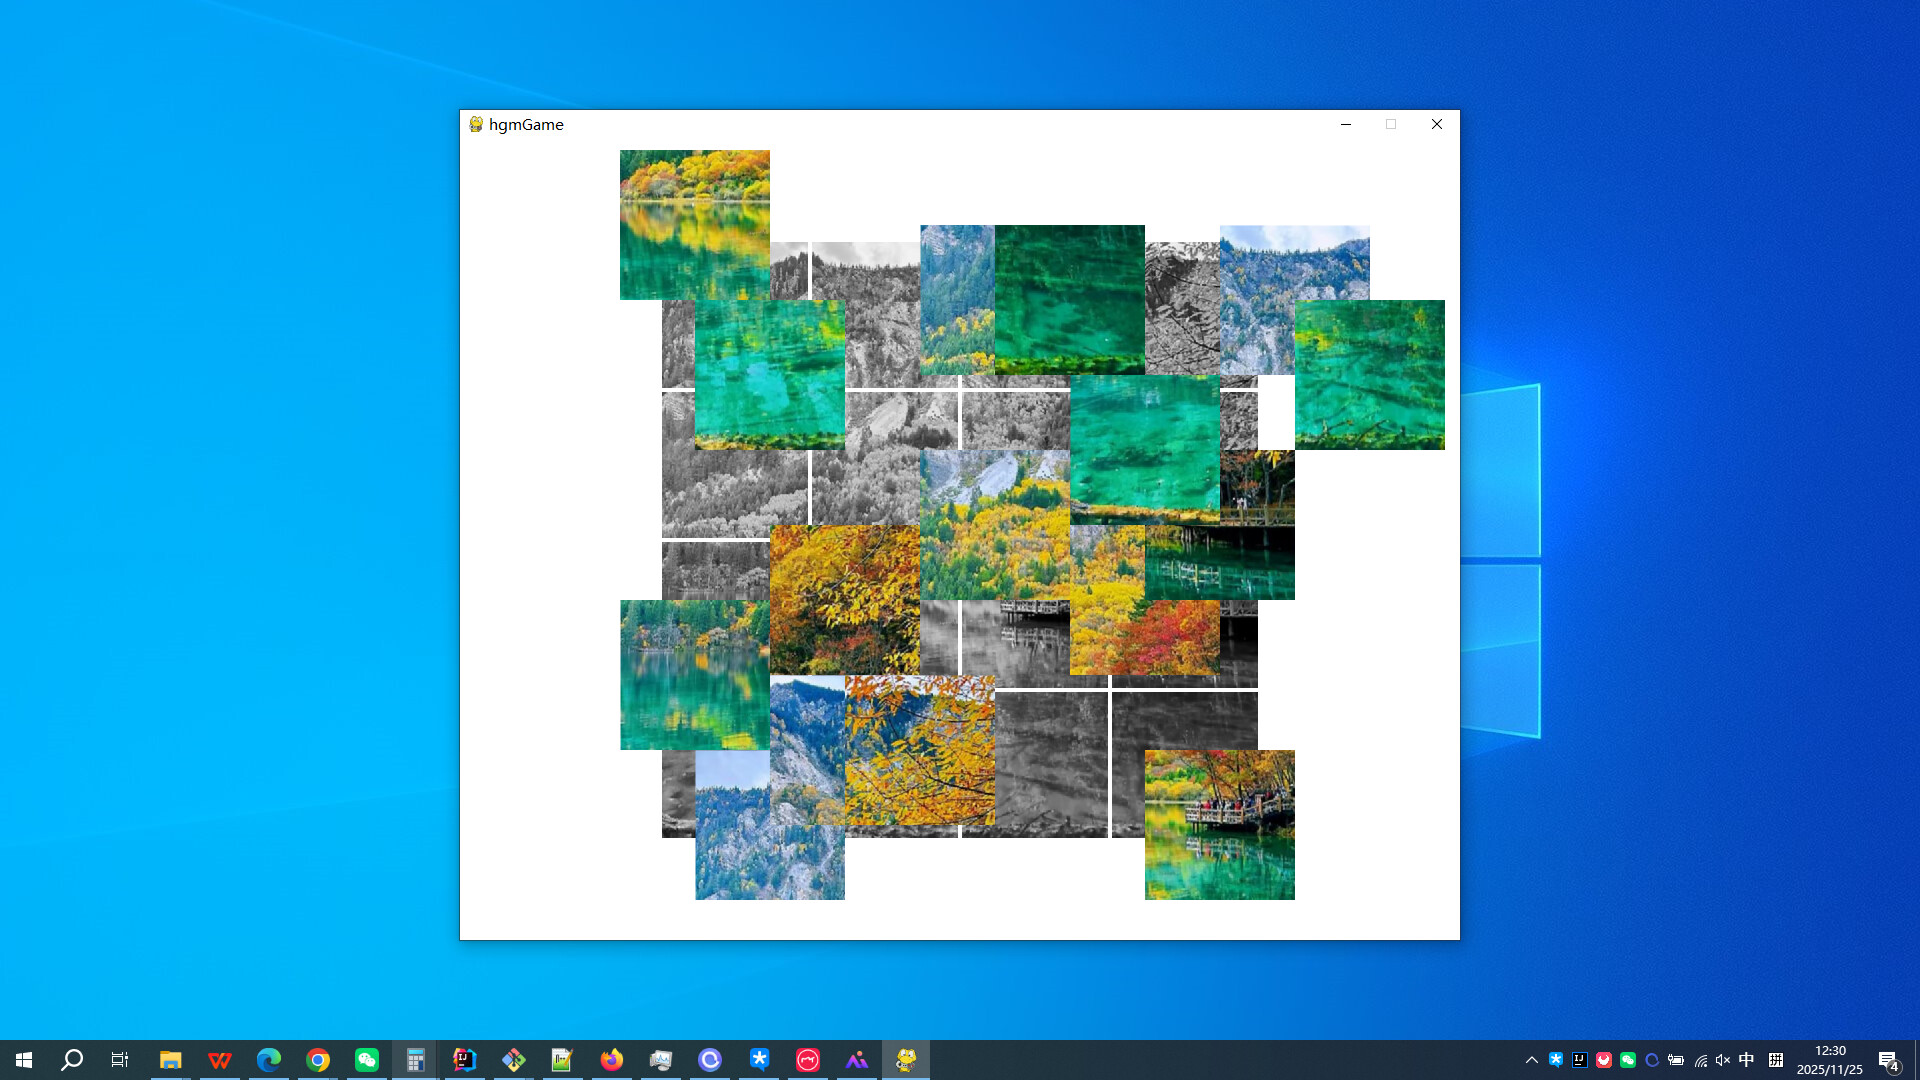Select the top-left autumn lake puzzle piece

(694, 224)
